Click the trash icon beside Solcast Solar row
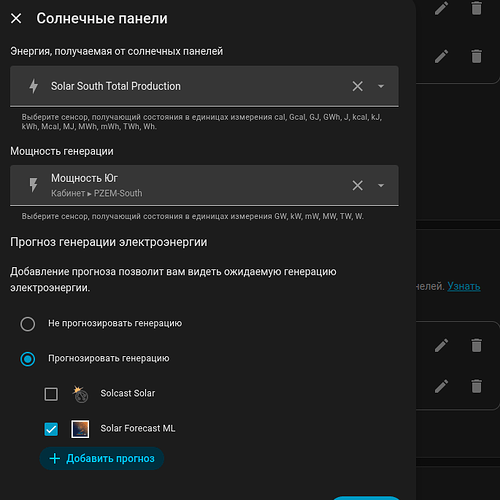This screenshot has width=500, height=500. click(476, 386)
